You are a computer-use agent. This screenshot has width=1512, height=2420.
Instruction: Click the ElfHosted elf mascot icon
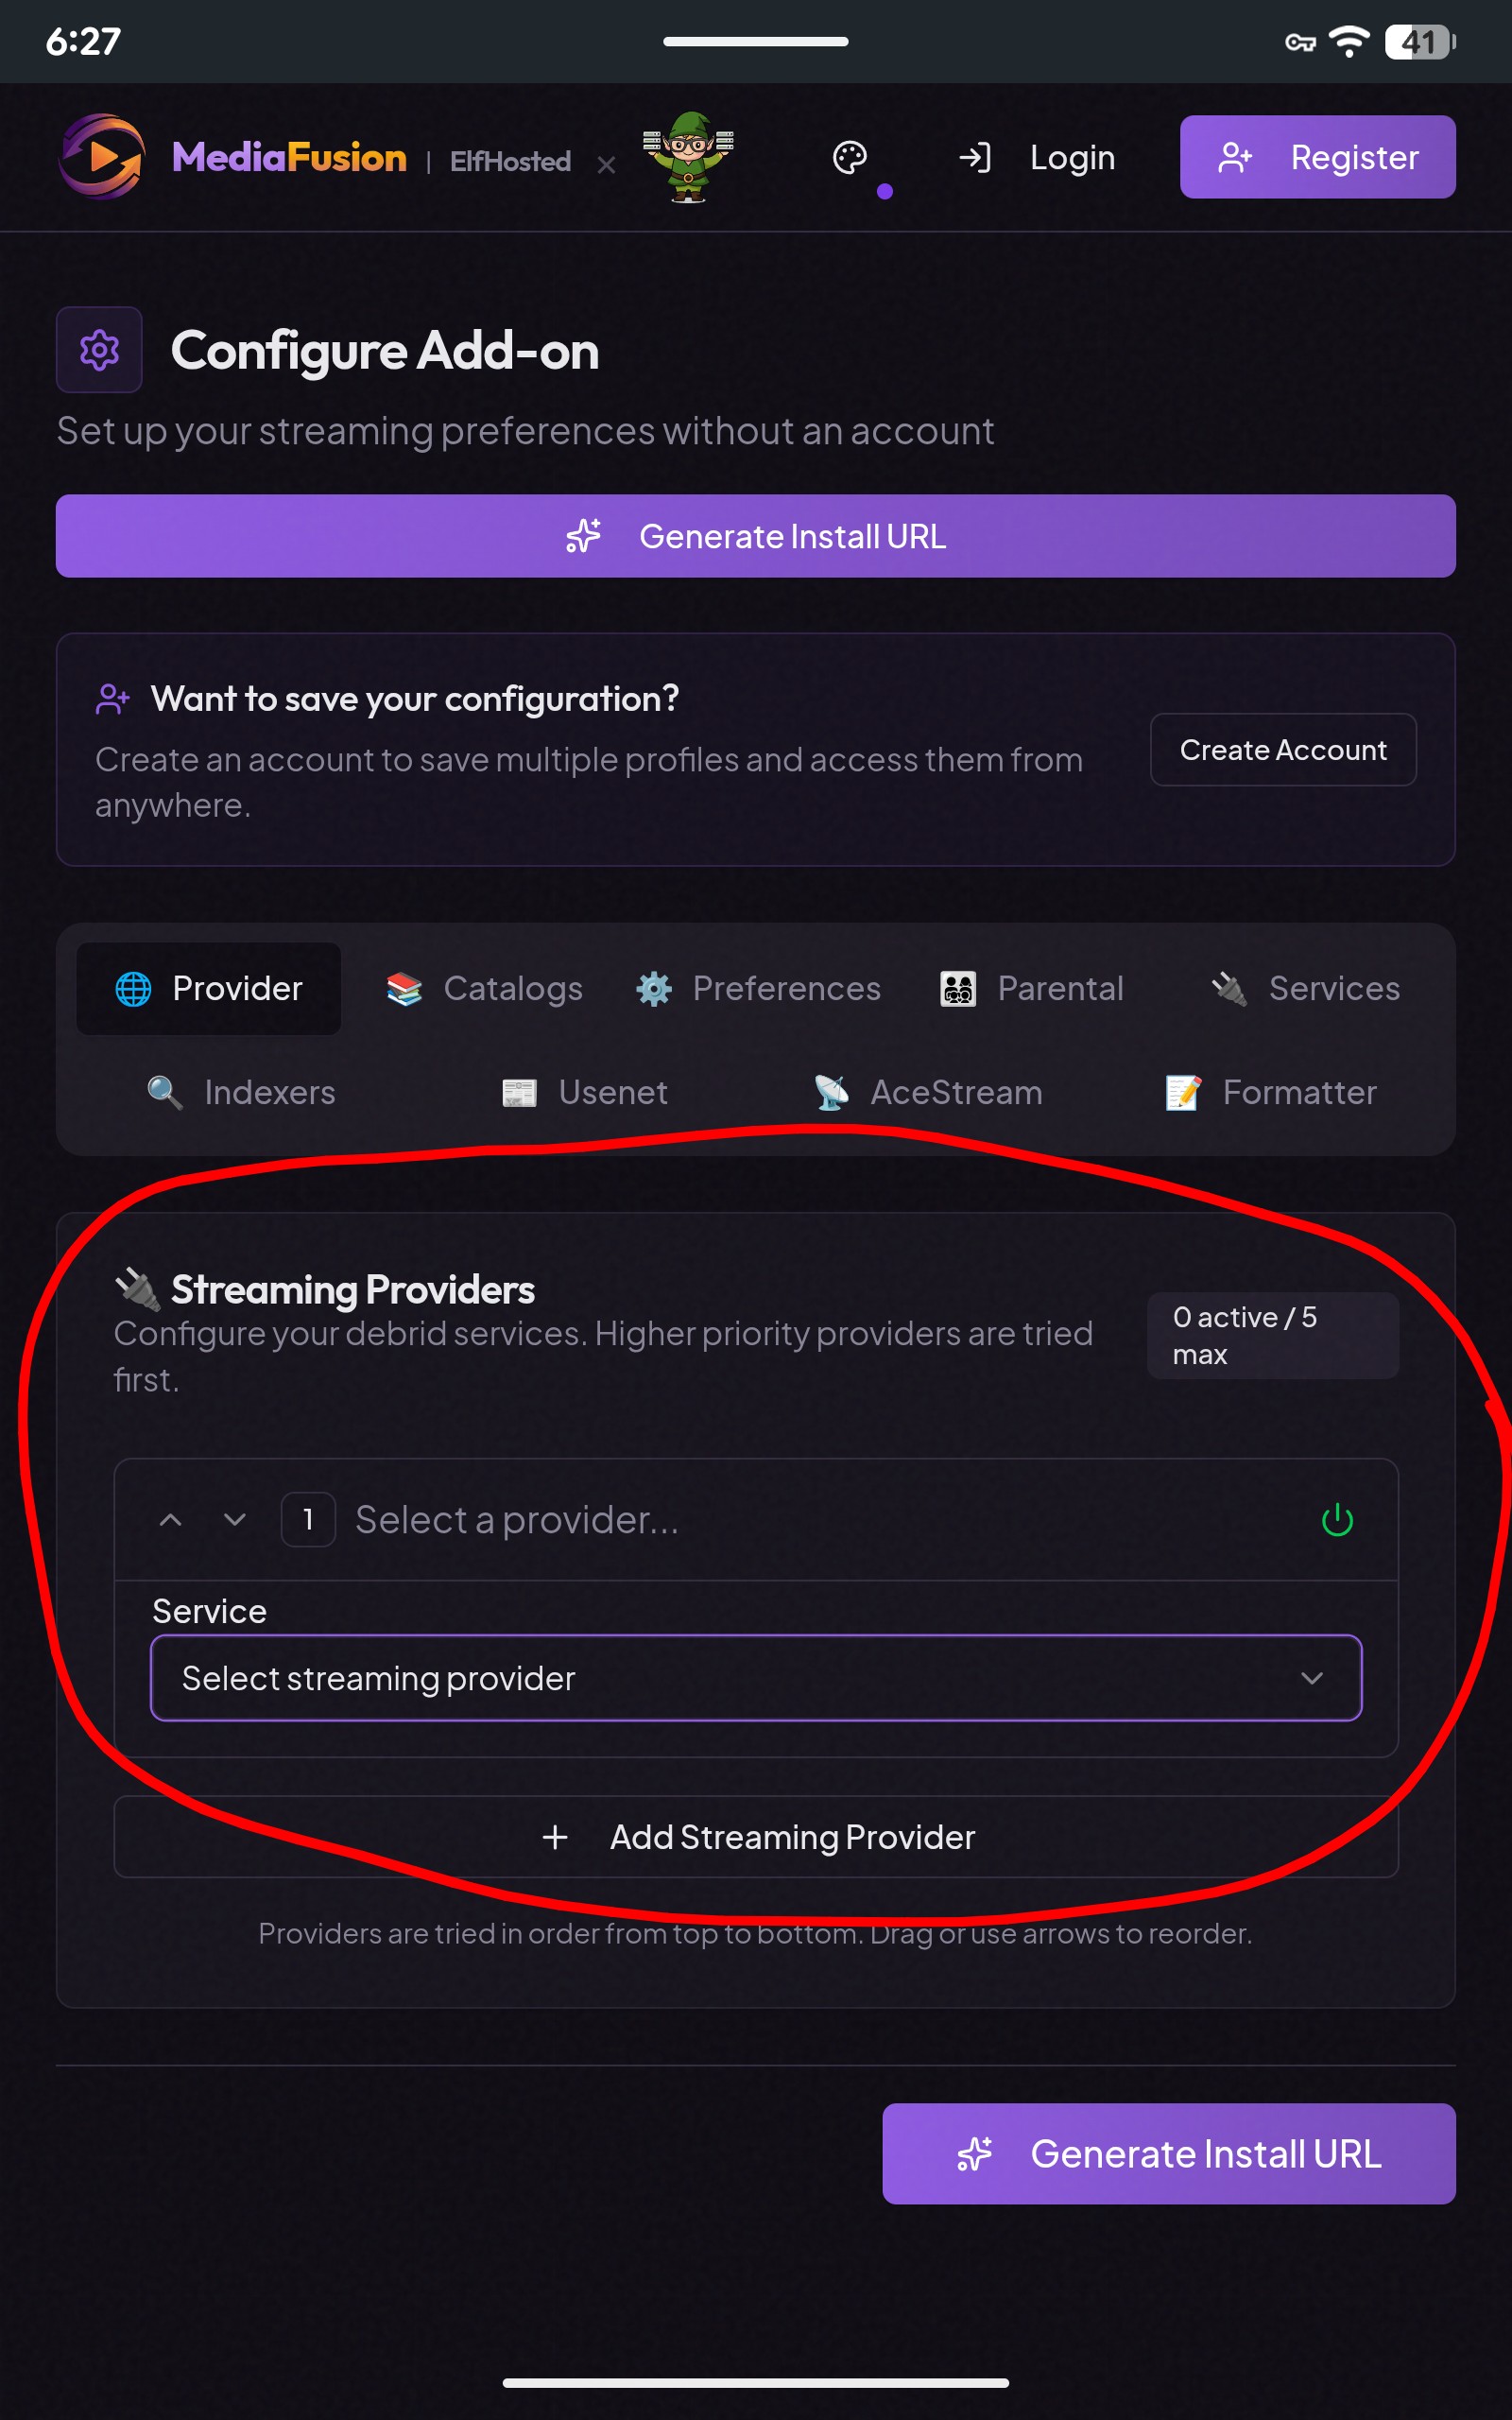[688, 157]
